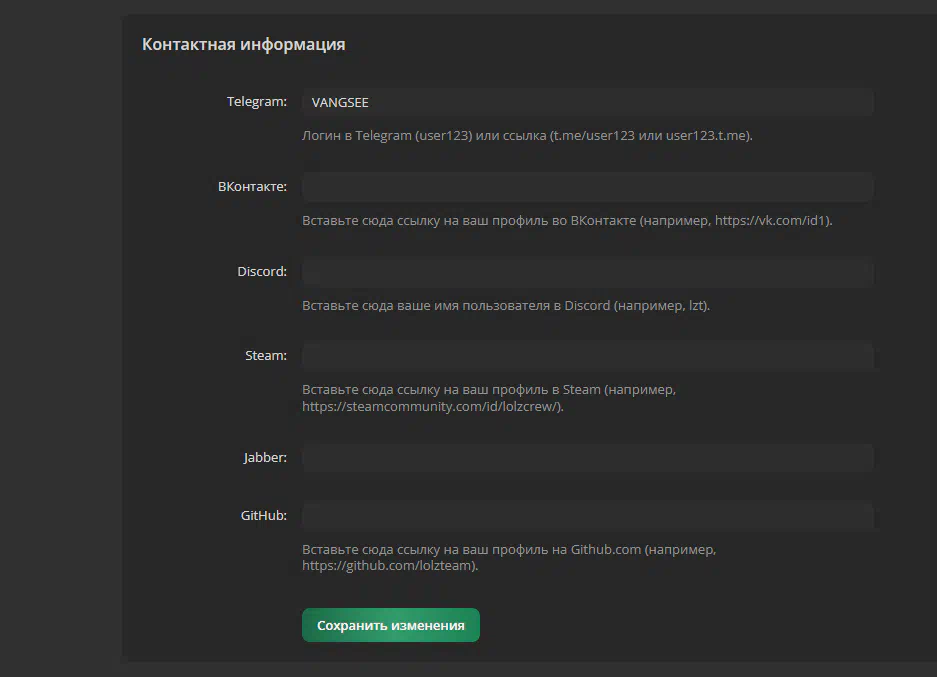Image resolution: width=937 pixels, height=677 pixels.
Task: Click the Discord: field label
Action: [x=262, y=271]
